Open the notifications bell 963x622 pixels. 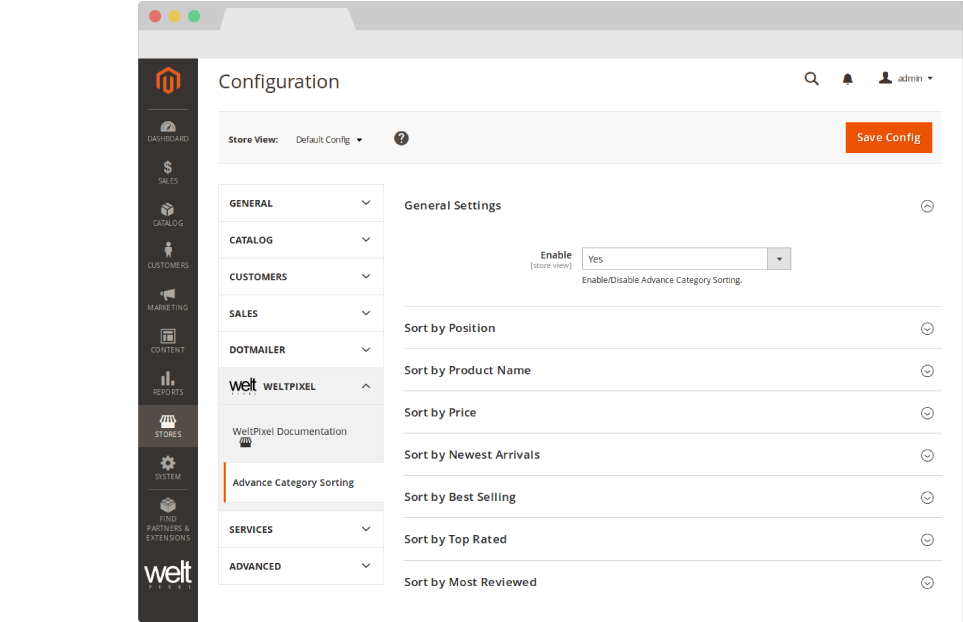(847, 79)
